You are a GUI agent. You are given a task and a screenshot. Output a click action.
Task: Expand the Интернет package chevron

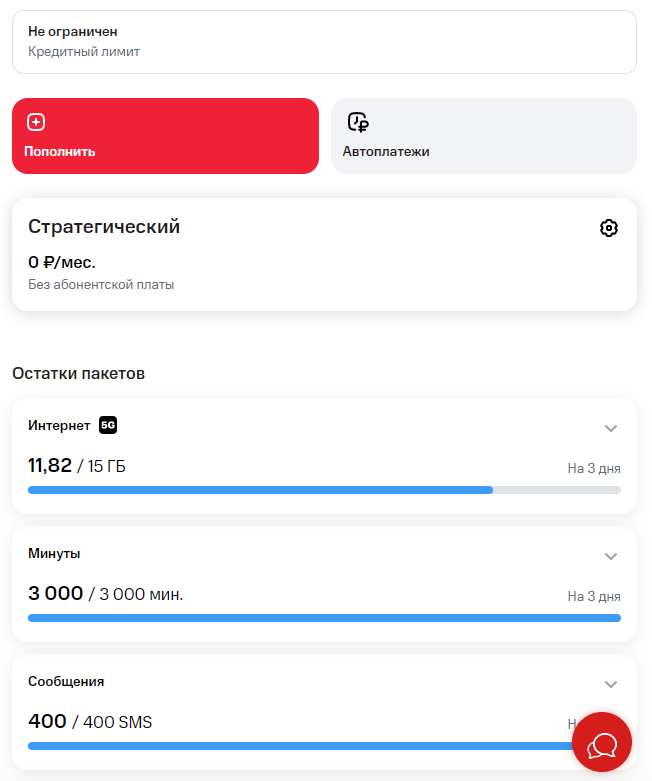[x=611, y=428]
